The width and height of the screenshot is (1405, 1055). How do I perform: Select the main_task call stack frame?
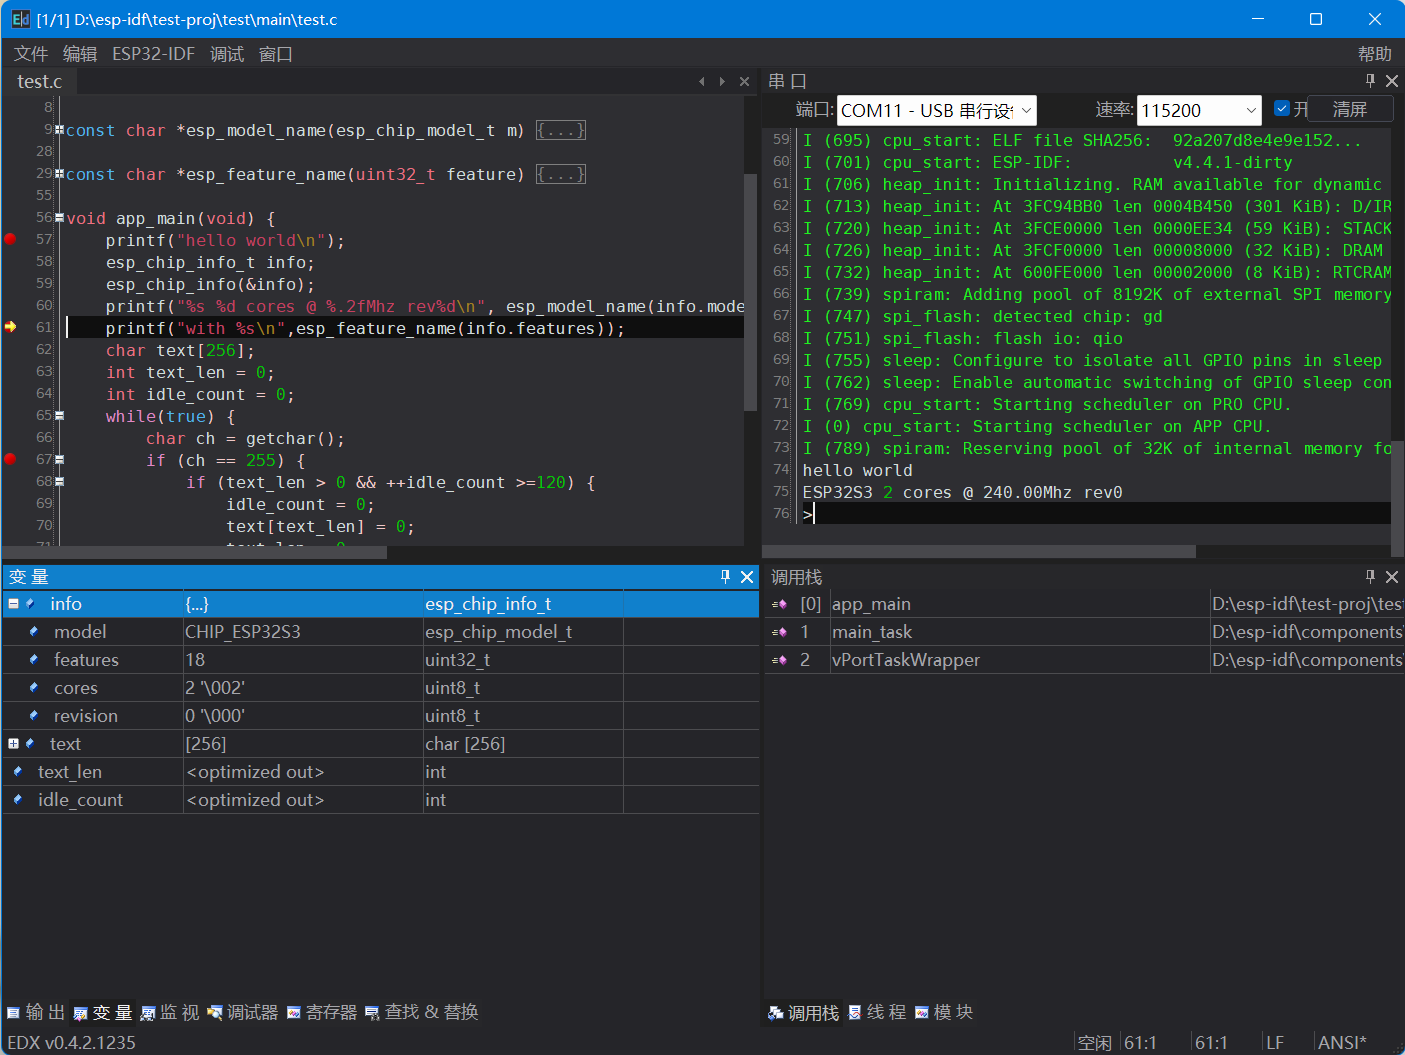coord(872,632)
